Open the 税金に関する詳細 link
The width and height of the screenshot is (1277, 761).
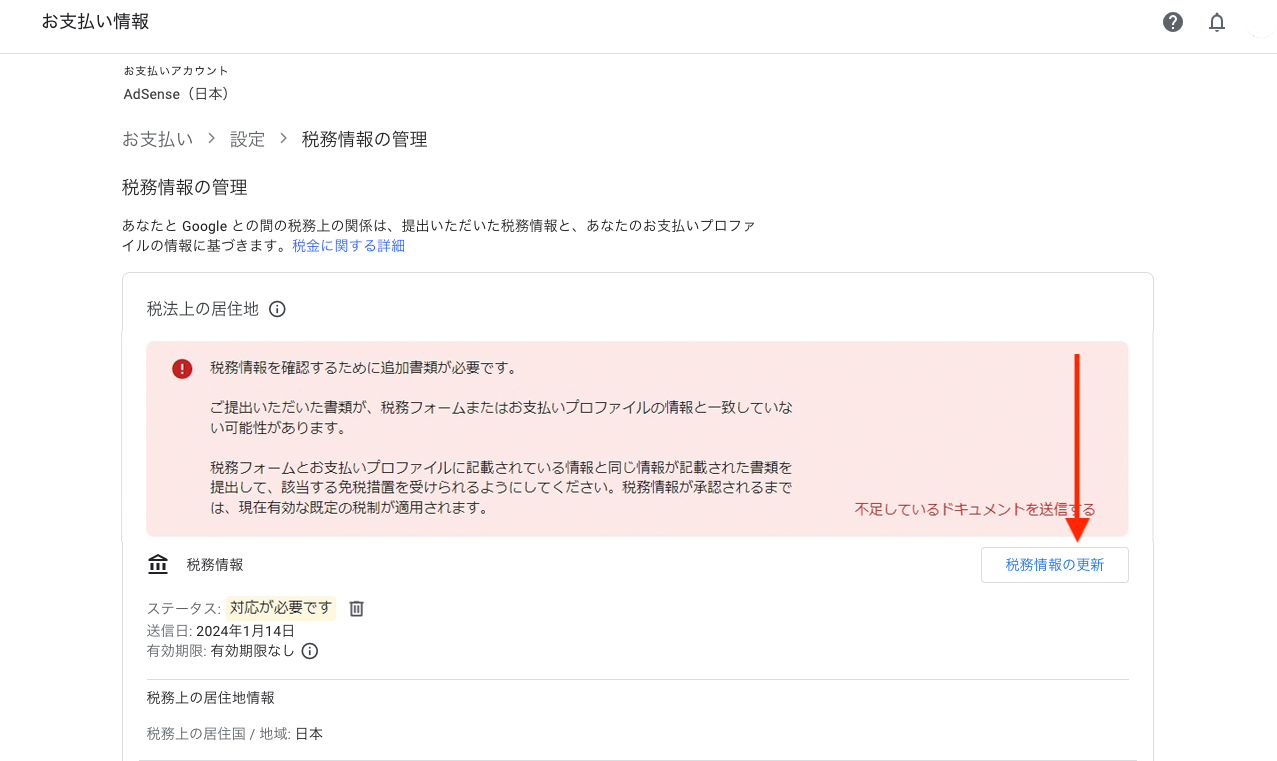click(348, 245)
